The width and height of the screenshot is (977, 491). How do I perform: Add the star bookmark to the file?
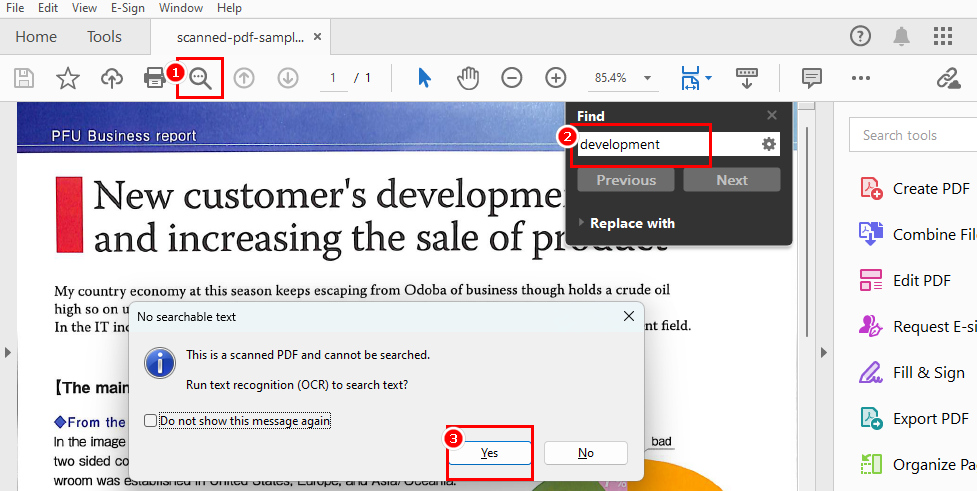[x=67, y=79]
